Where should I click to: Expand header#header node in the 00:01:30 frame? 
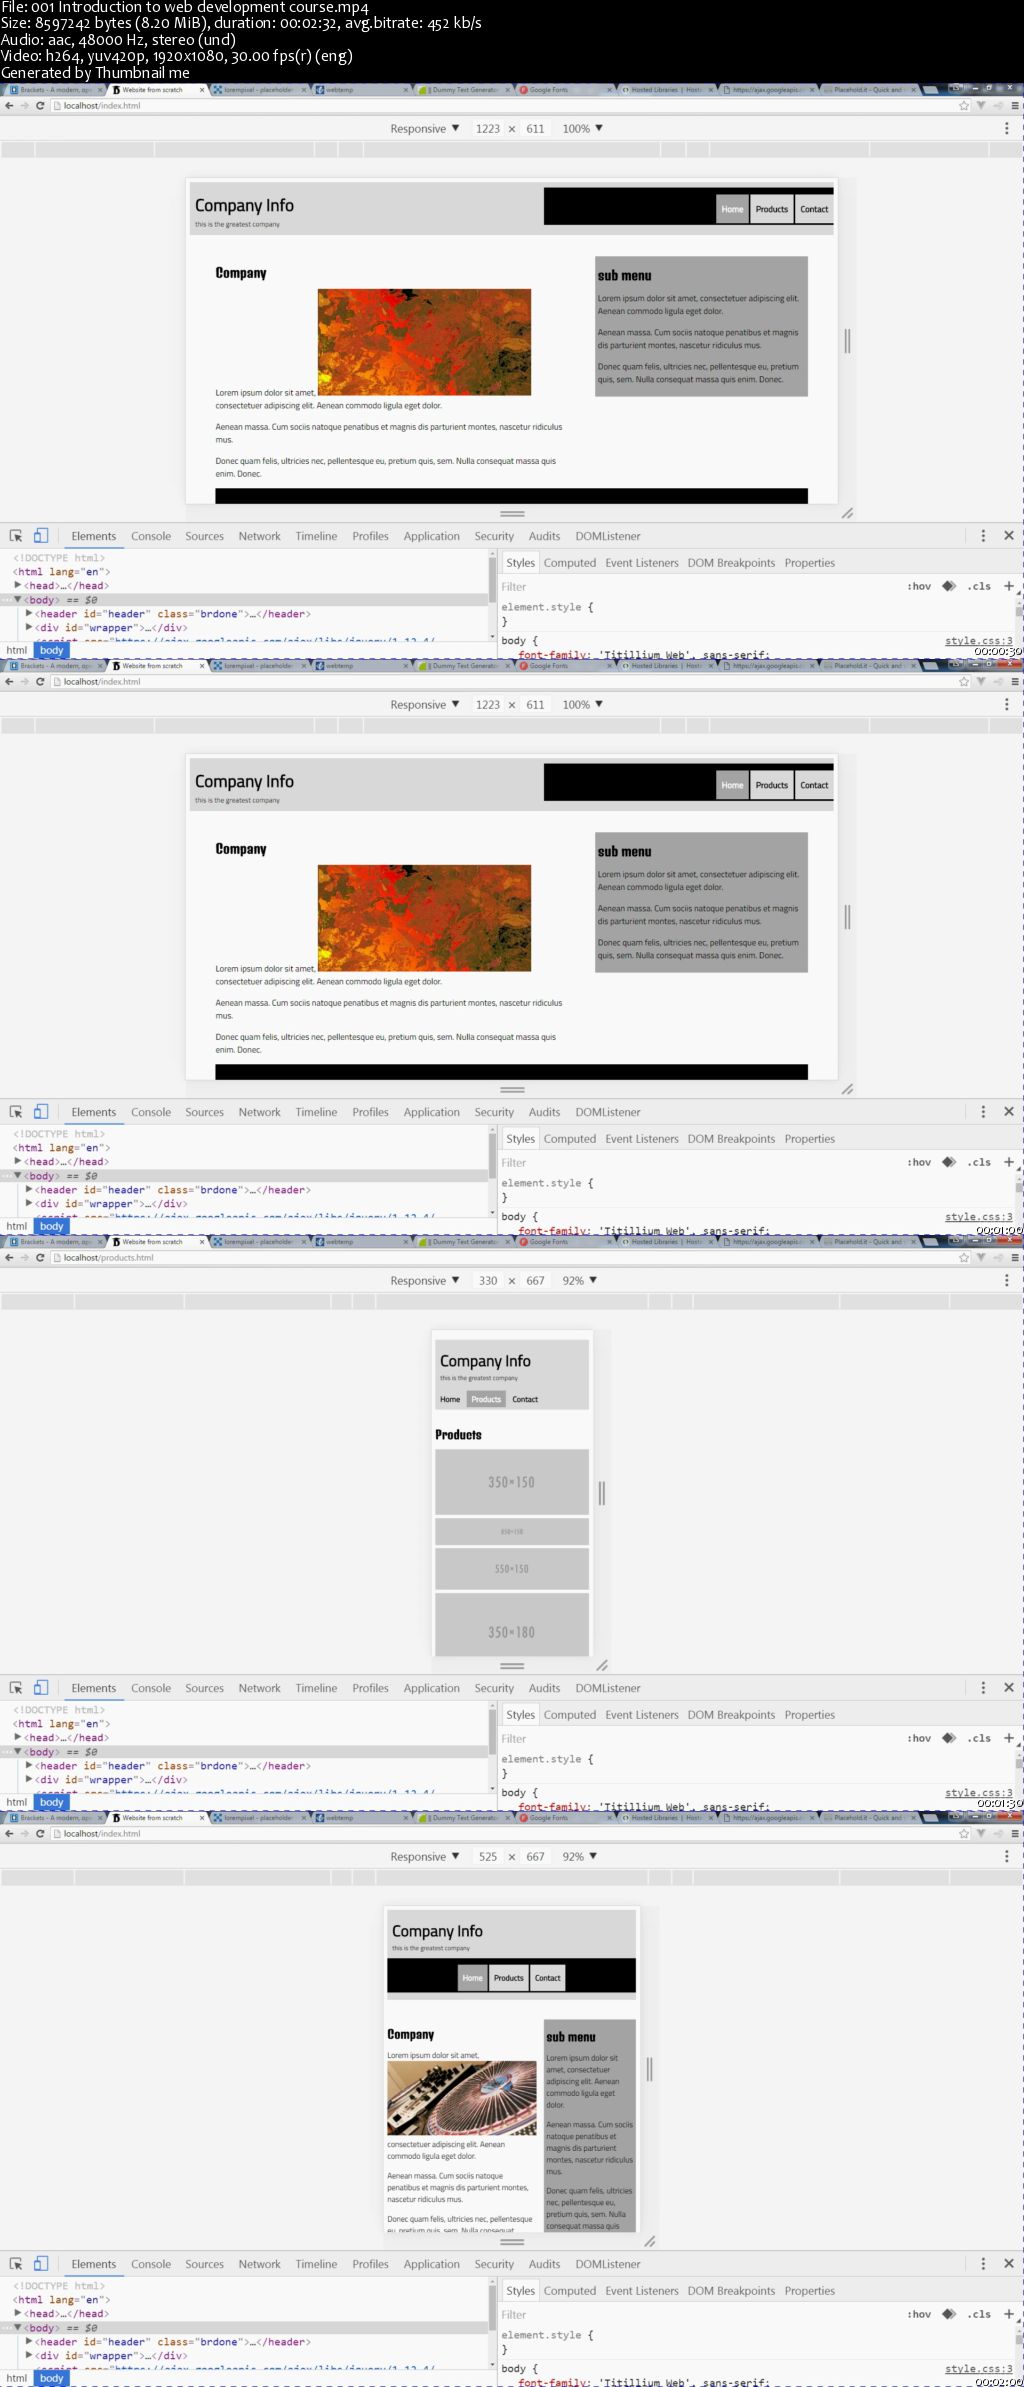pyautogui.click(x=29, y=1766)
